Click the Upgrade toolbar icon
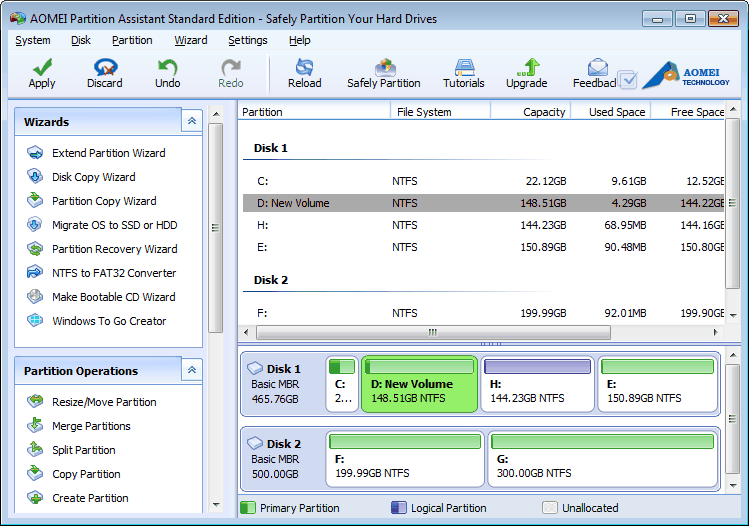Viewport: 749px width, 526px height. 528,67
